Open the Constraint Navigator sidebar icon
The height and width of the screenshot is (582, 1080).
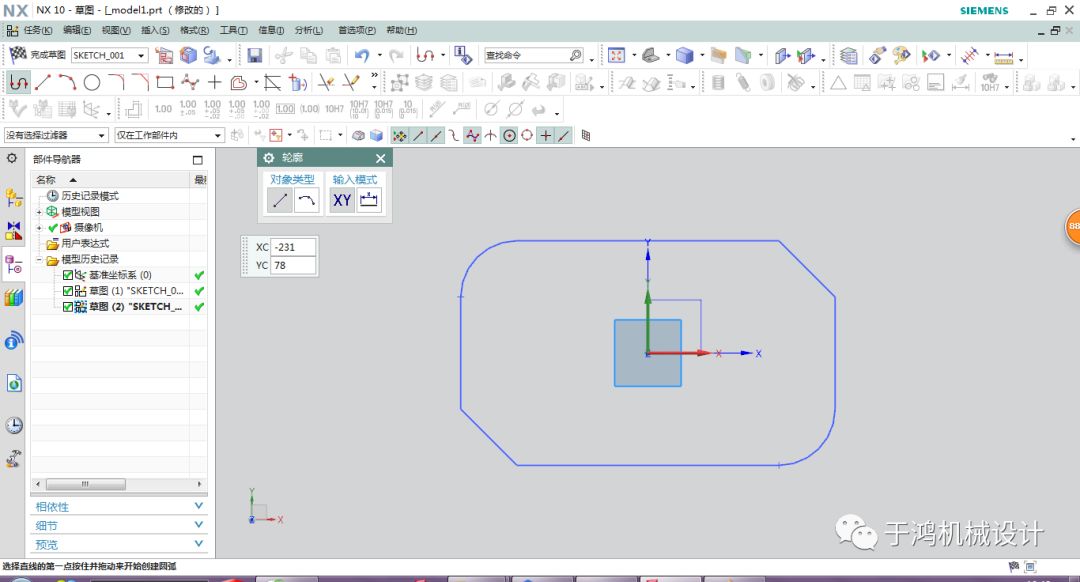click(x=13, y=231)
